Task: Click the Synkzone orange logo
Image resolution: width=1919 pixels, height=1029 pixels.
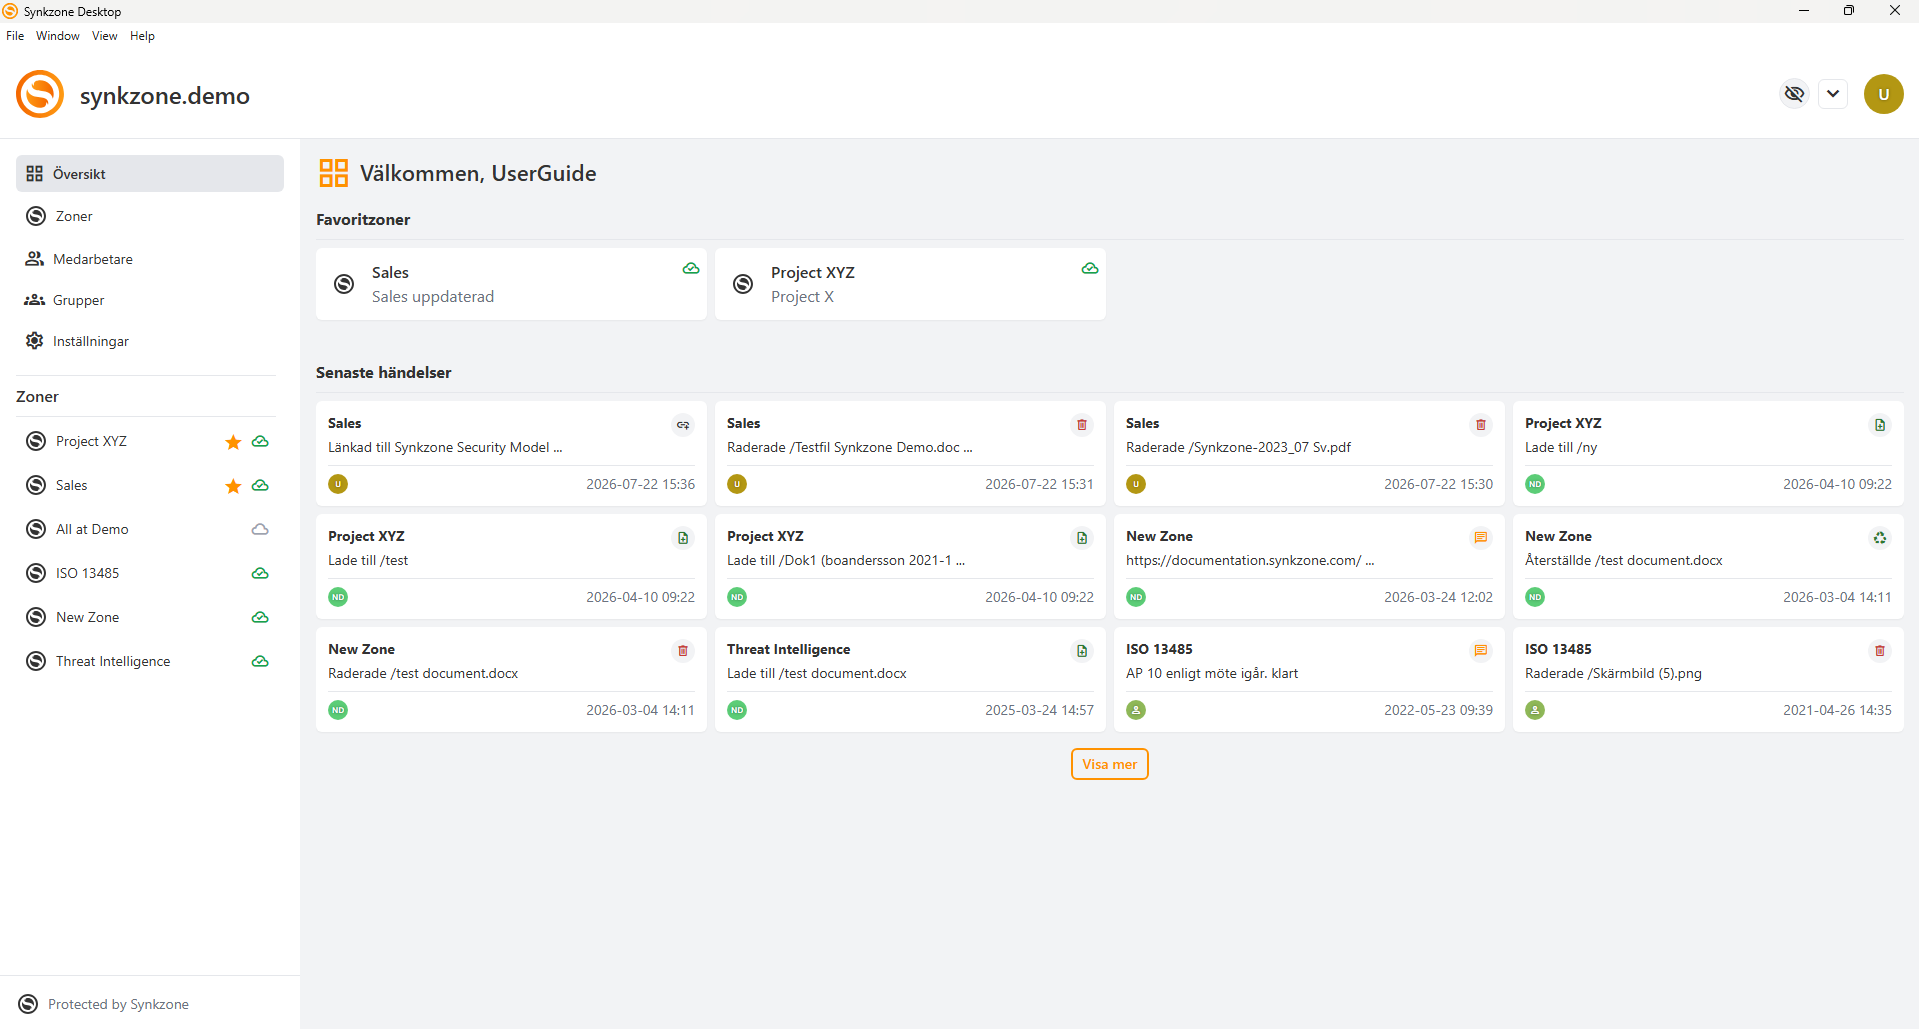Action: (x=40, y=94)
